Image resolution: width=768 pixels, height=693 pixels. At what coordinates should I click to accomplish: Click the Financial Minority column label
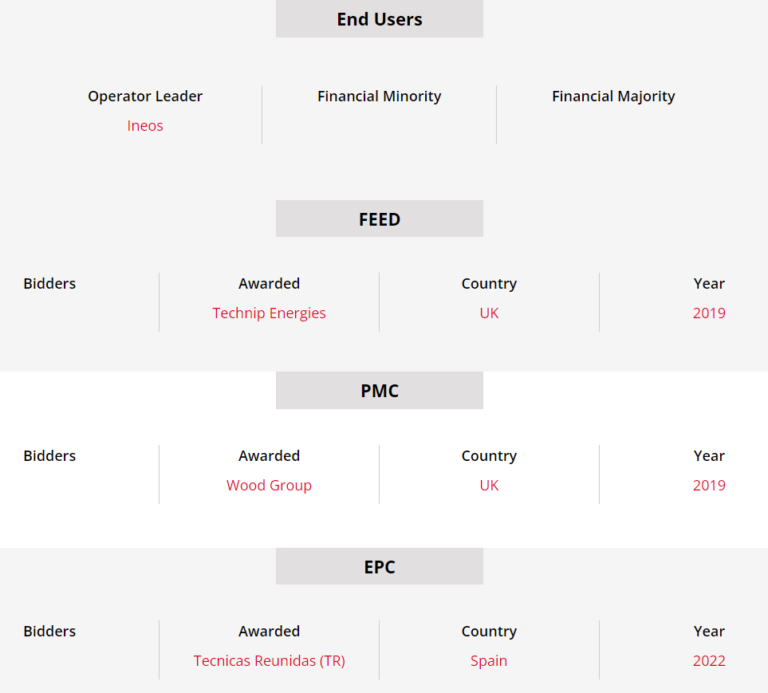379,97
